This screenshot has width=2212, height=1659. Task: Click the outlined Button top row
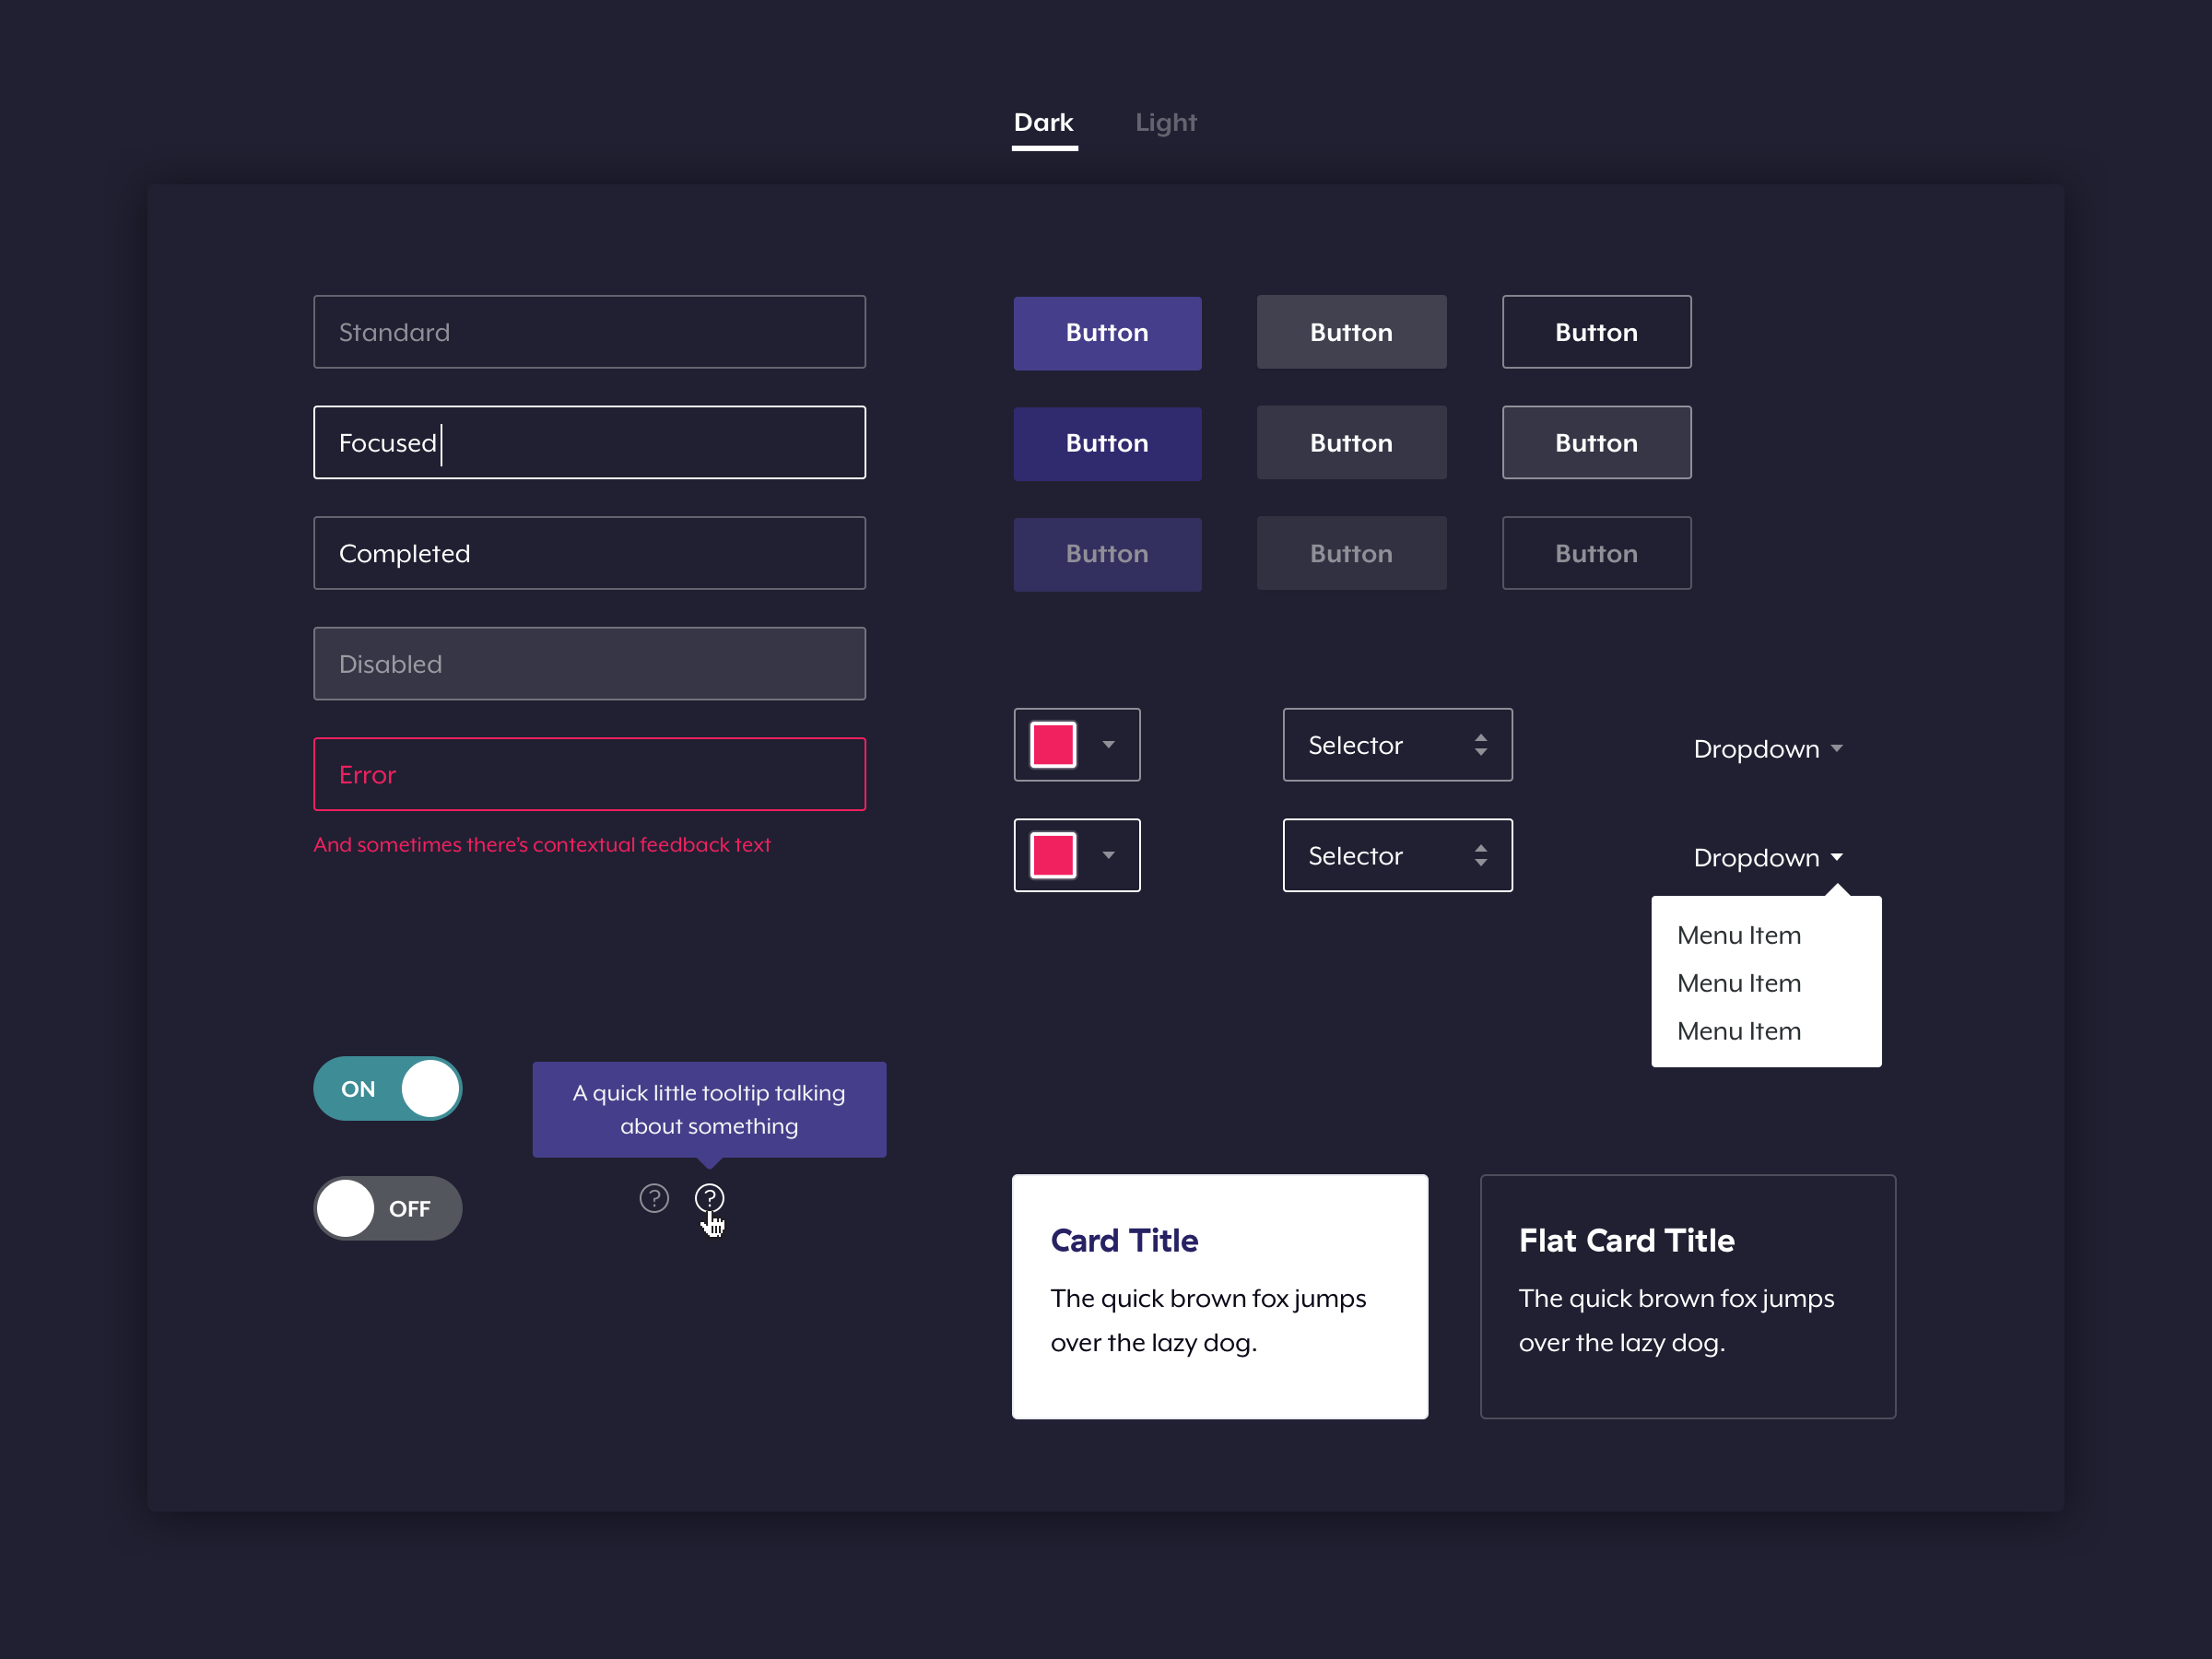[1595, 331]
